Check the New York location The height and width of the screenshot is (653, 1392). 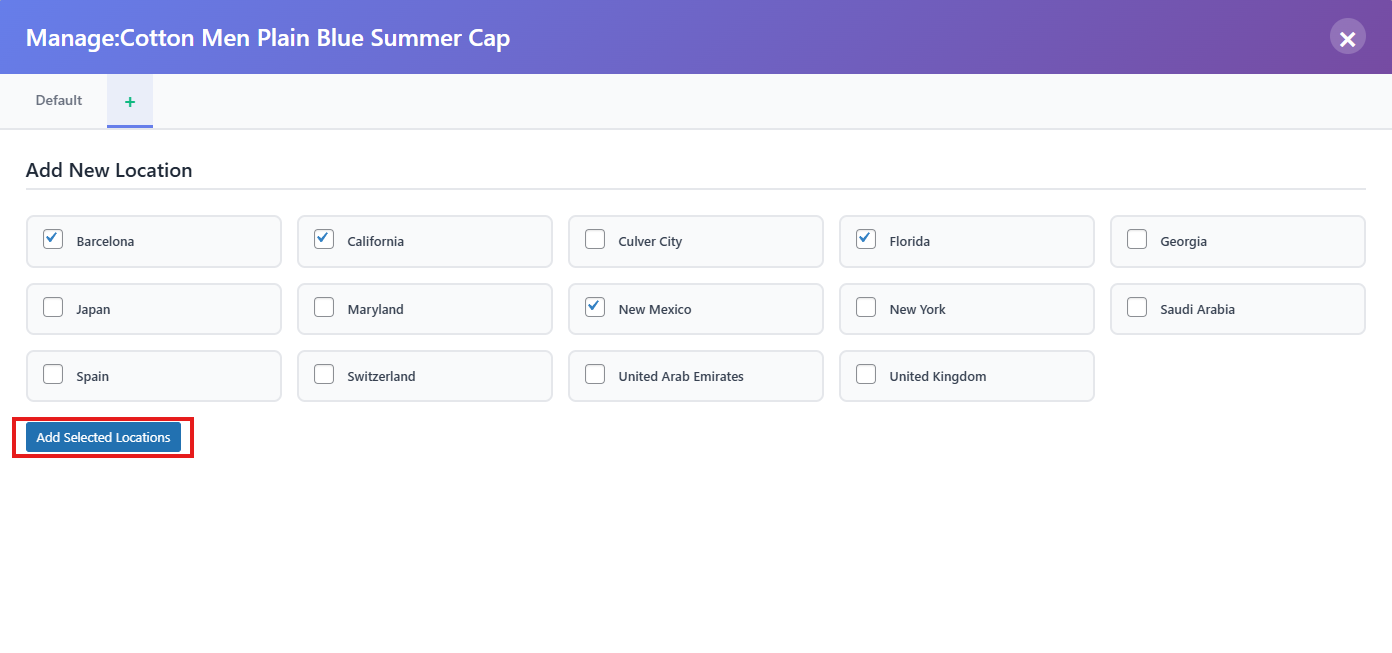[866, 308]
